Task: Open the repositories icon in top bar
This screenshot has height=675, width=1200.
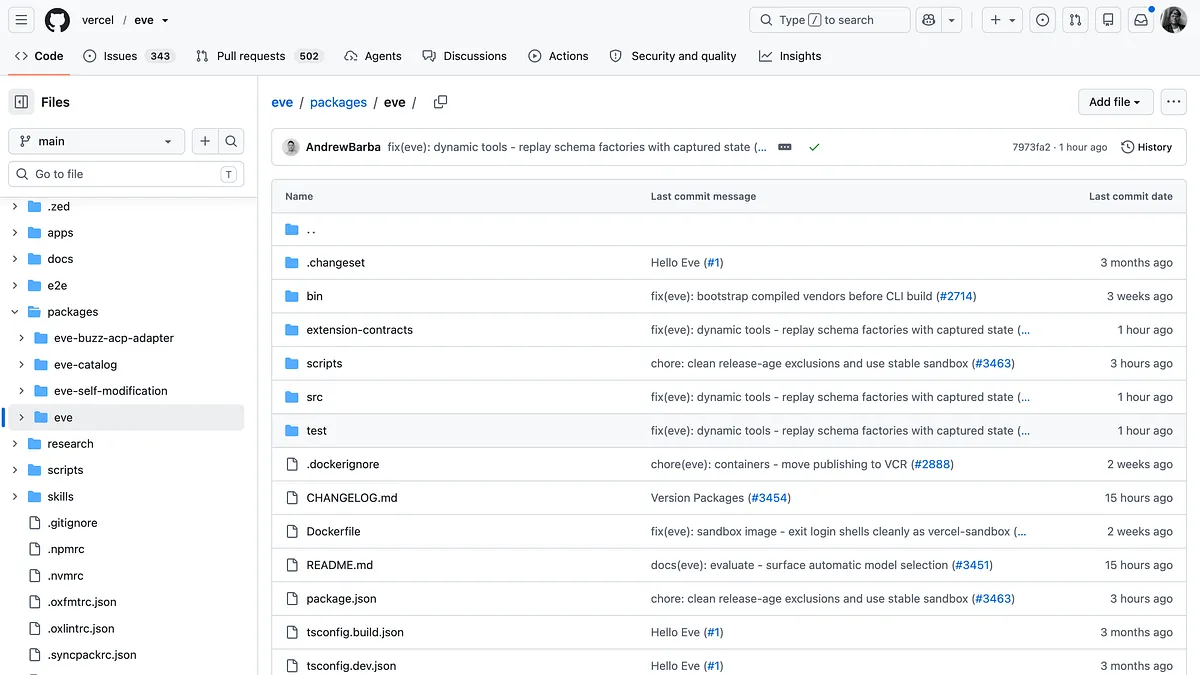Action: pyautogui.click(x=1107, y=20)
